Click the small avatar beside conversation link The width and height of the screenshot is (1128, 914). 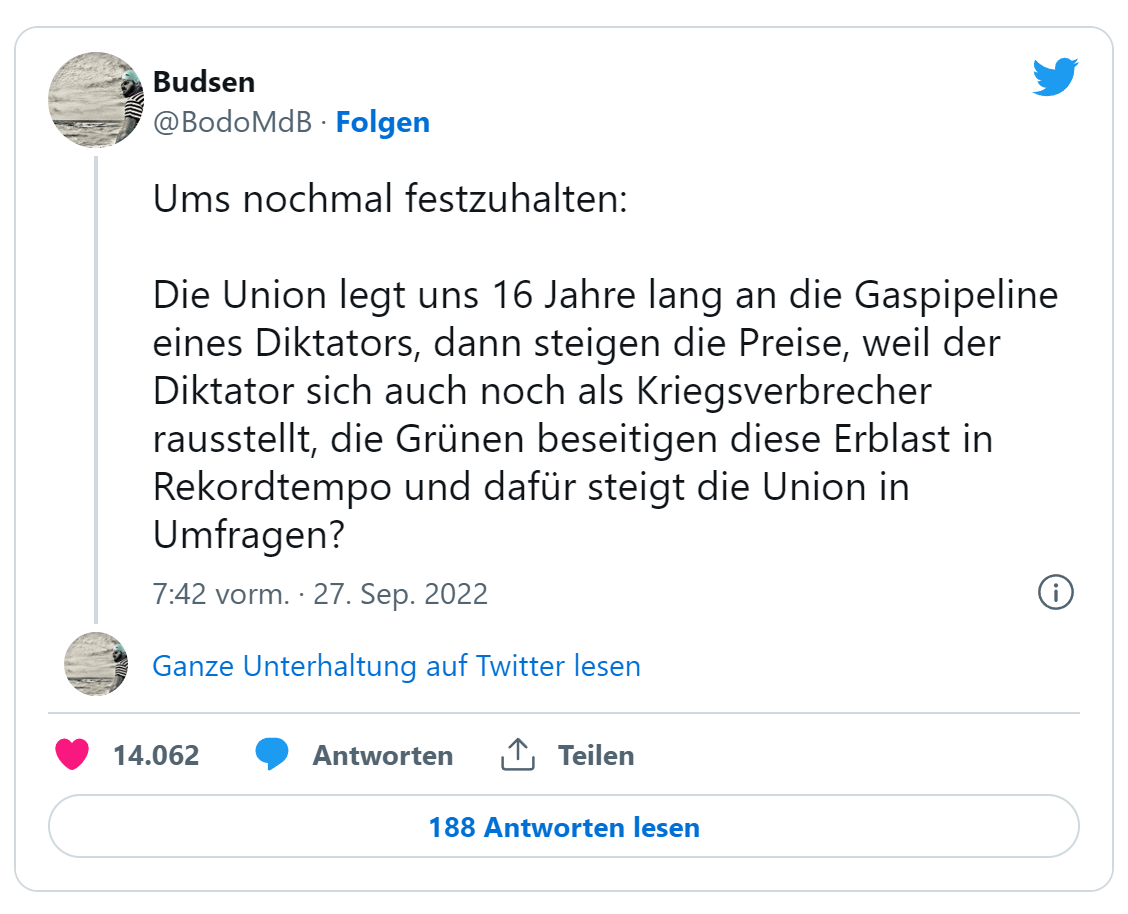tap(96, 665)
